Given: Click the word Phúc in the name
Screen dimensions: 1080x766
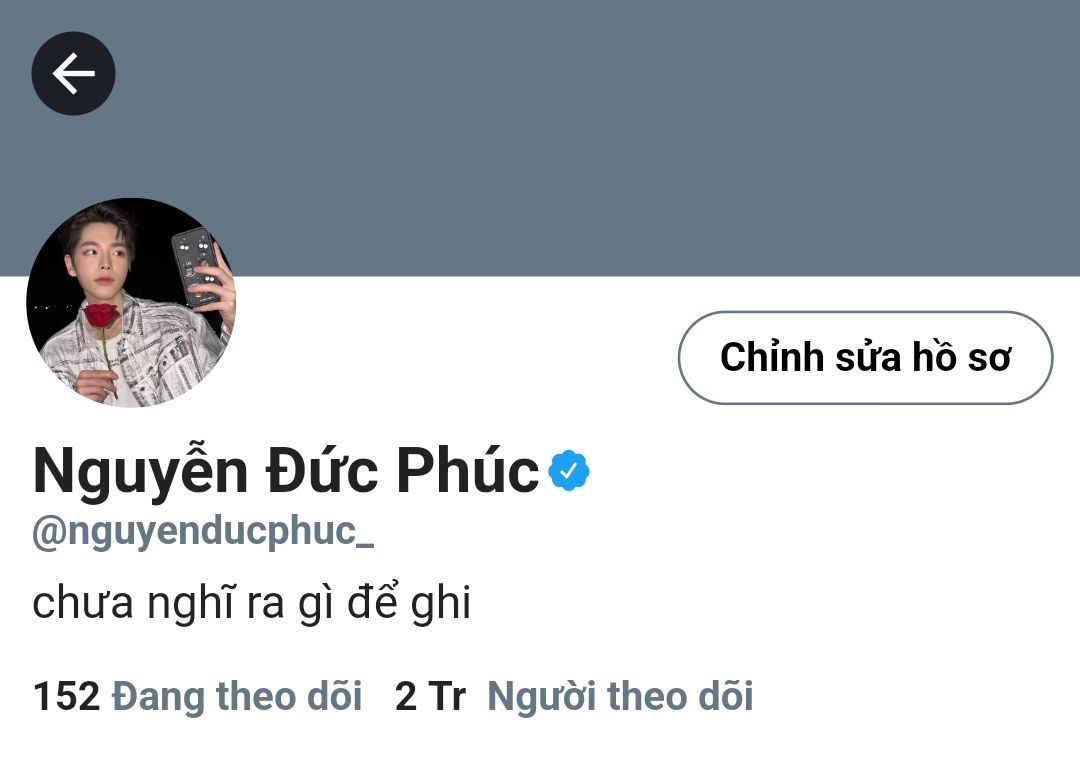Looking at the screenshot, I should coord(468,470).
